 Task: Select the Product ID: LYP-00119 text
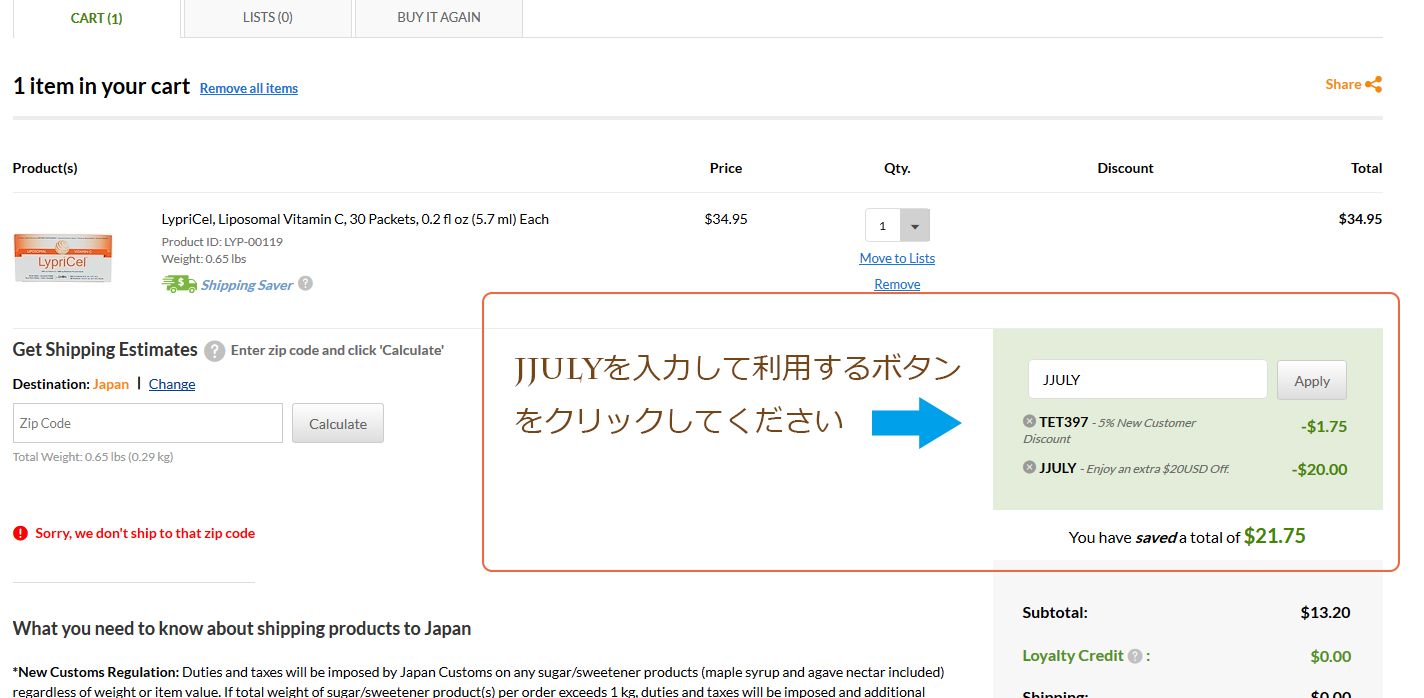[222, 242]
